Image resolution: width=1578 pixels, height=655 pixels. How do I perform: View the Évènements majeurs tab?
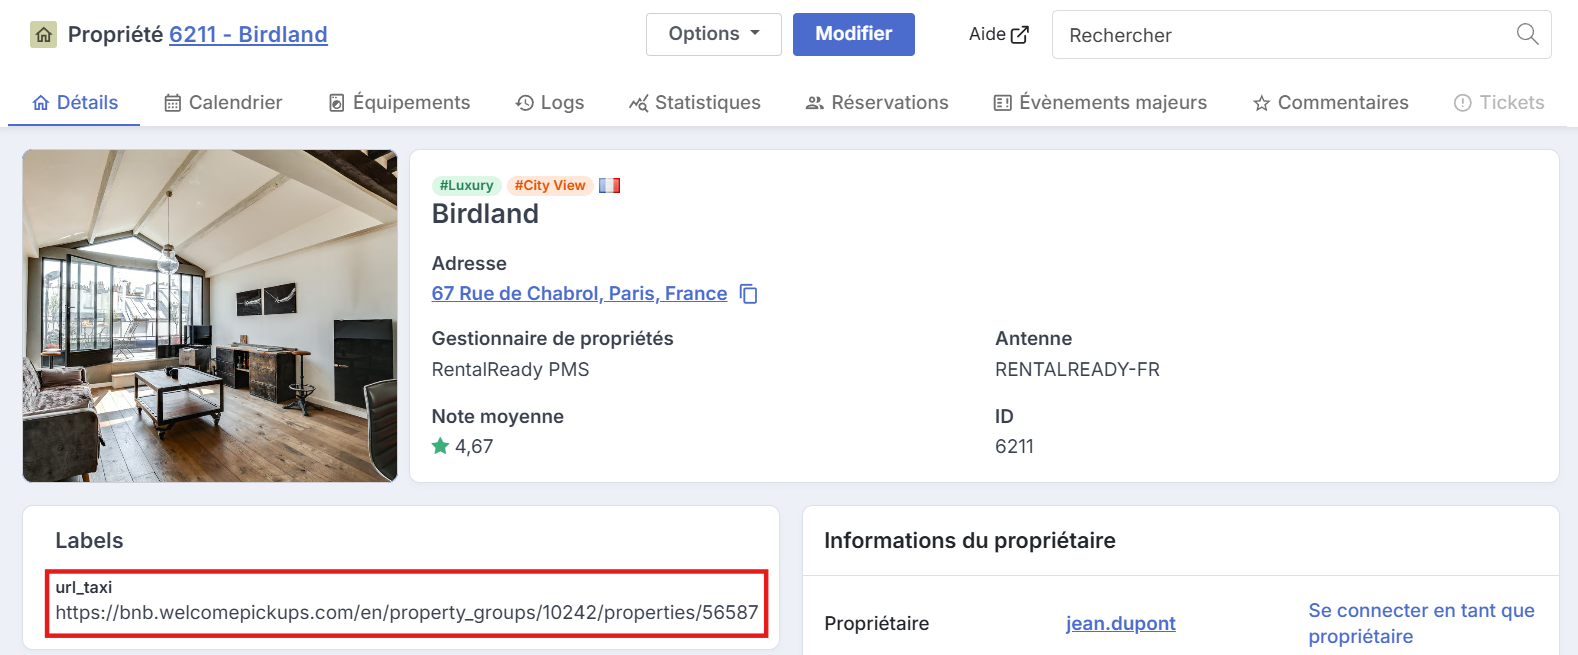(x=1100, y=102)
